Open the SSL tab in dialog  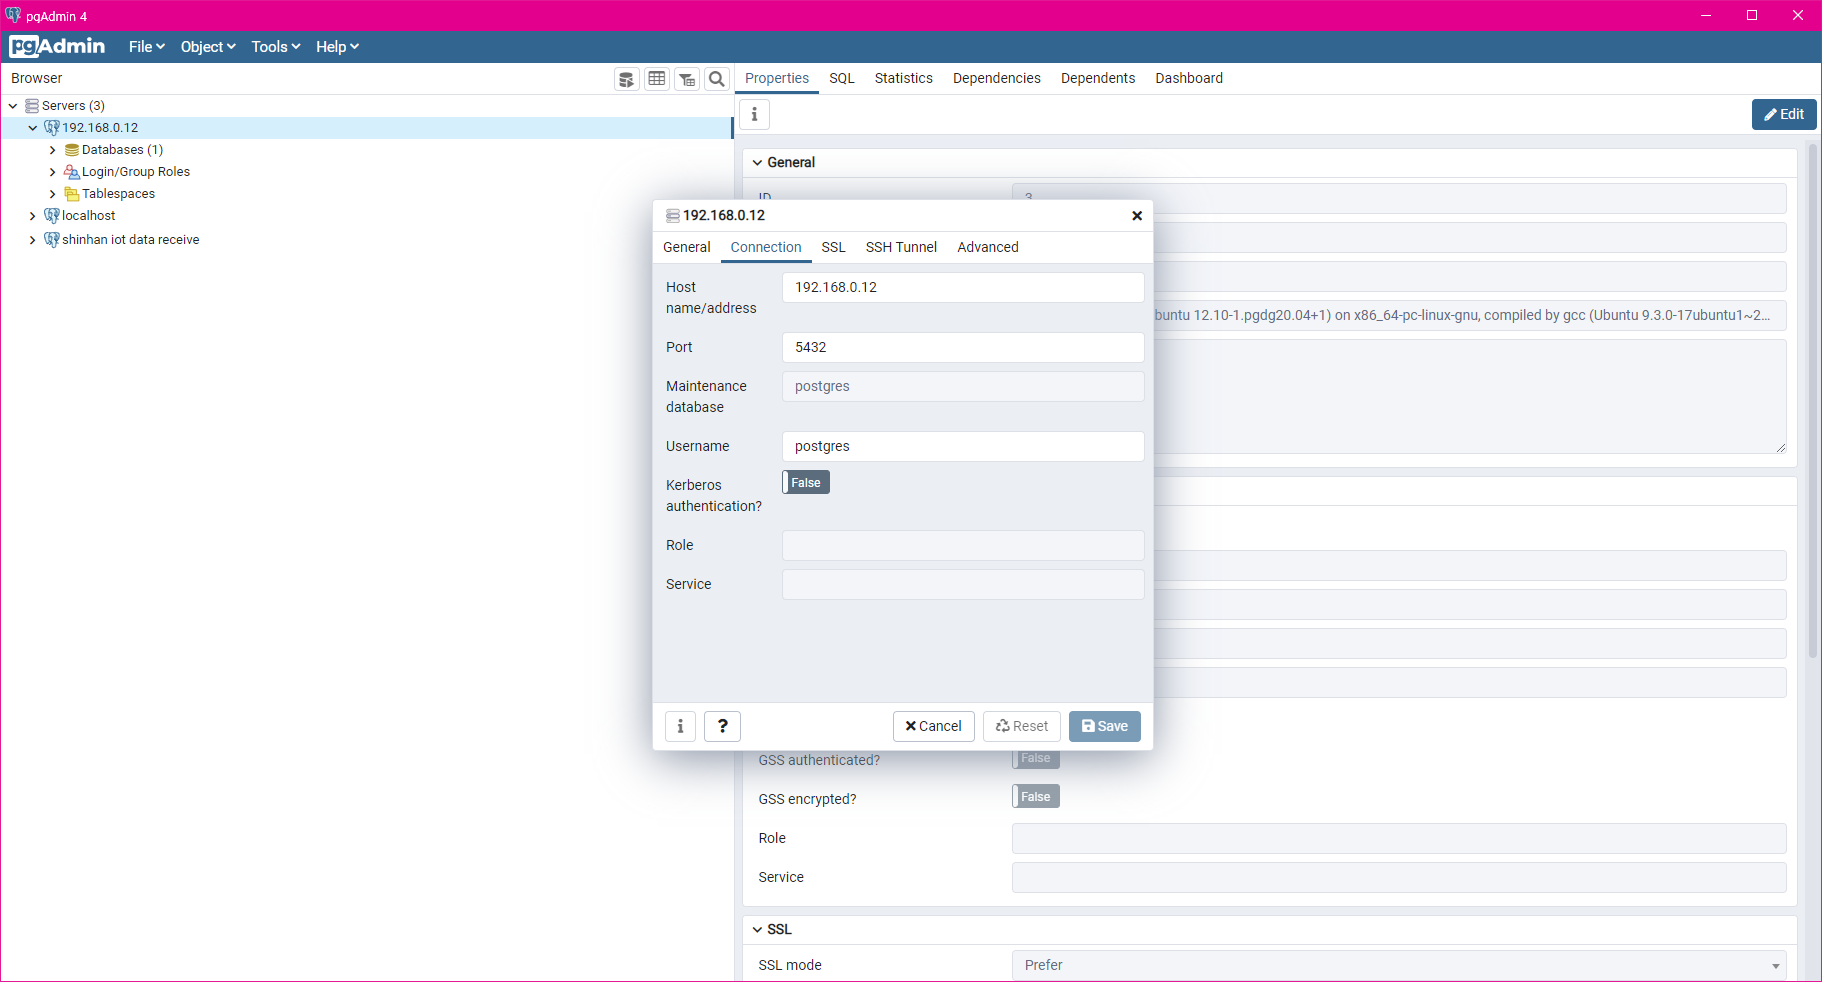834,247
